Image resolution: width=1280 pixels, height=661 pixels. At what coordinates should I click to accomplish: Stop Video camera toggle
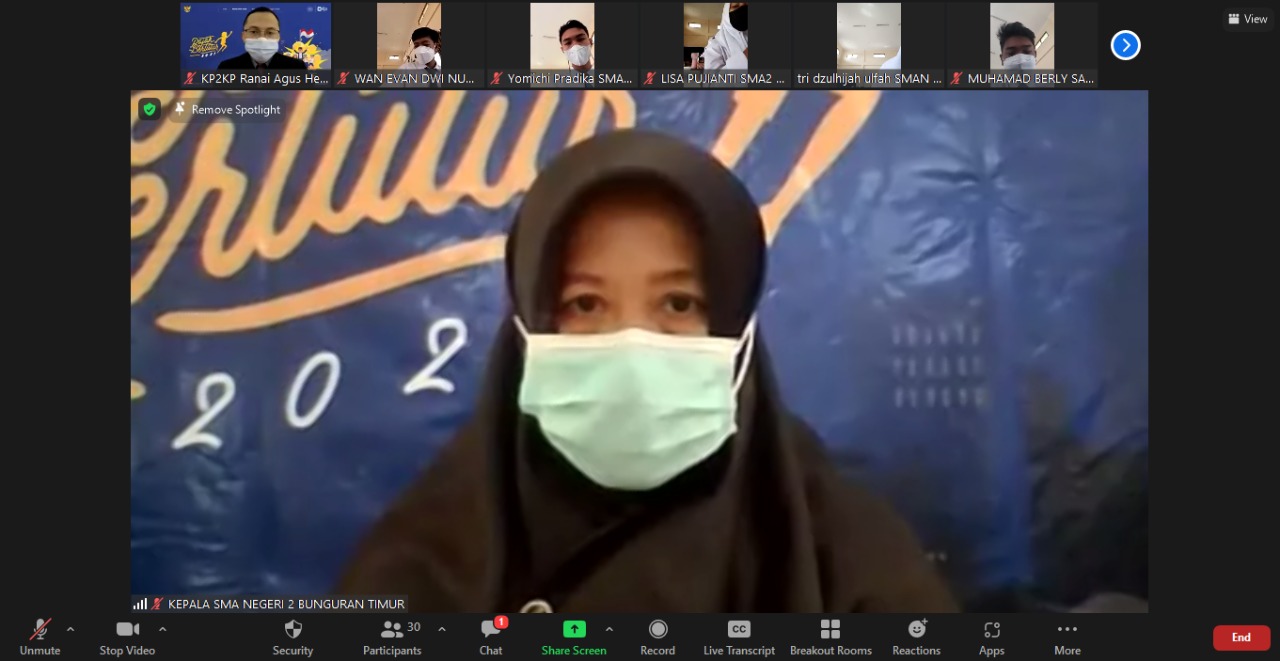[x=127, y=636]
